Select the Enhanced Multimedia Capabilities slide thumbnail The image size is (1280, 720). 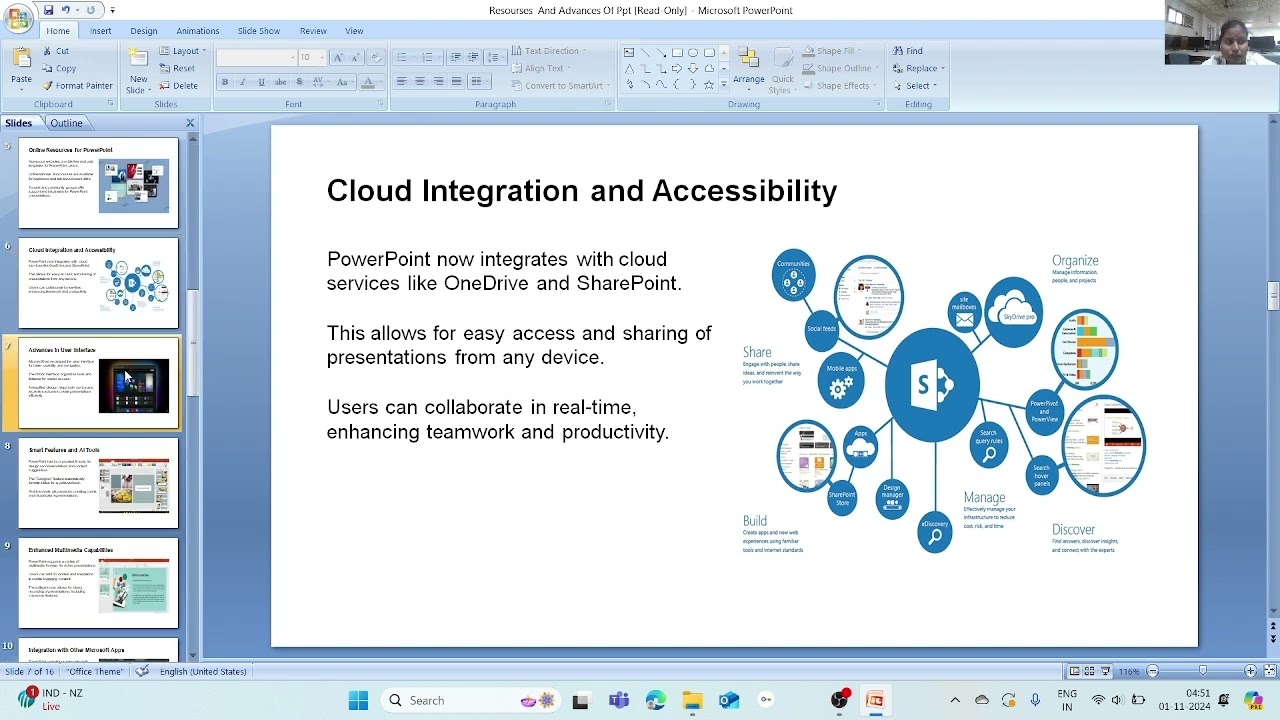98,582
